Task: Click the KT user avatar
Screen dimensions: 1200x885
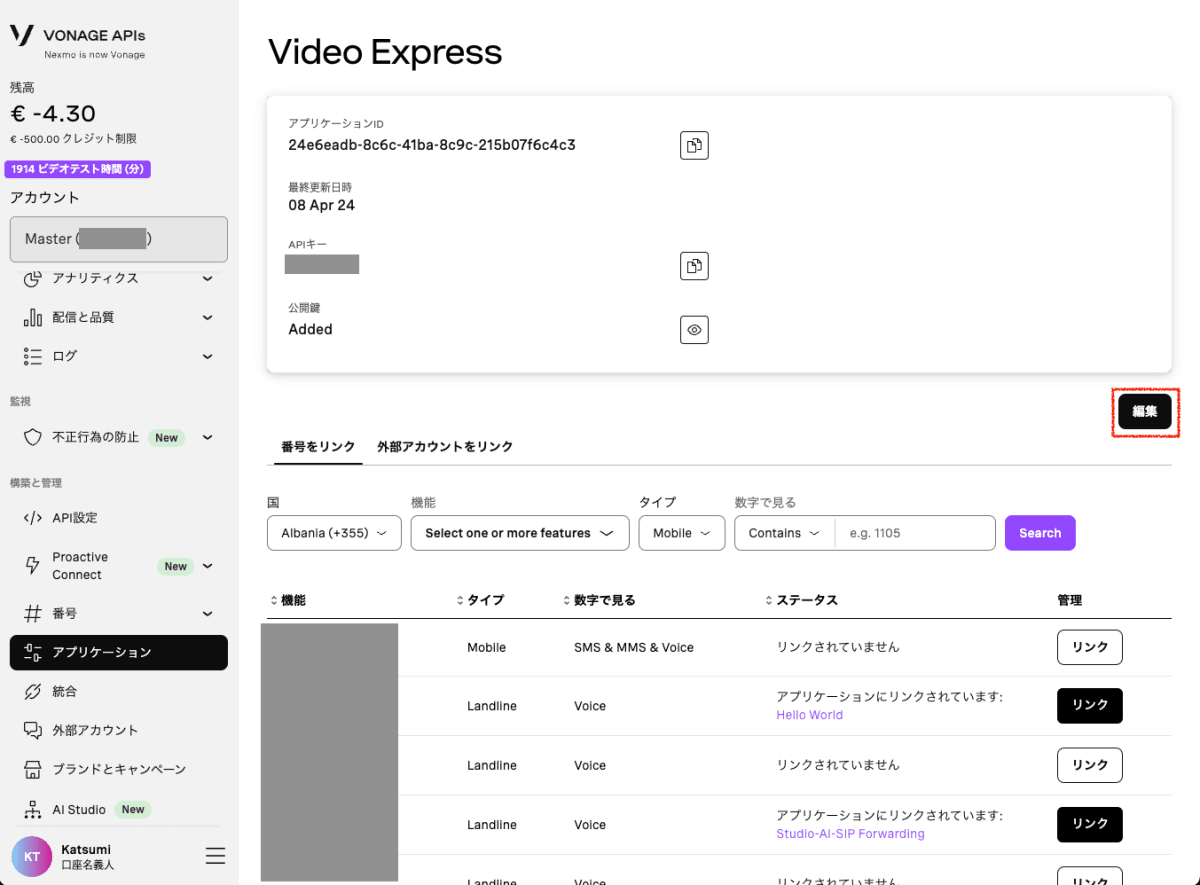Action: 32,856
